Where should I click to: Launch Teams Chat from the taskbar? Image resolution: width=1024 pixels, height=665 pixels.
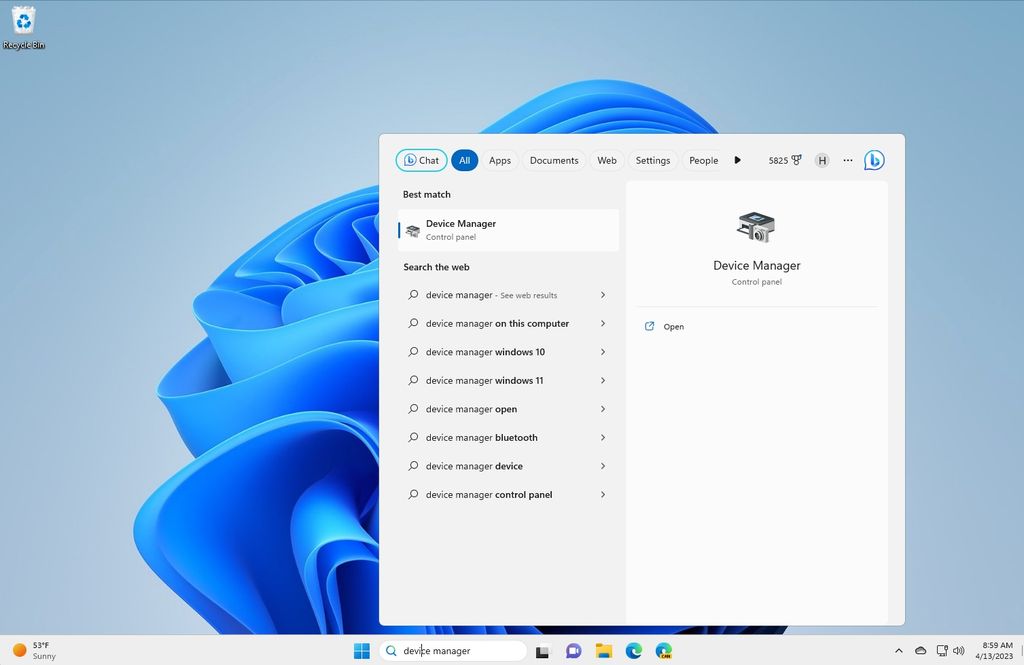click(573, 651)
